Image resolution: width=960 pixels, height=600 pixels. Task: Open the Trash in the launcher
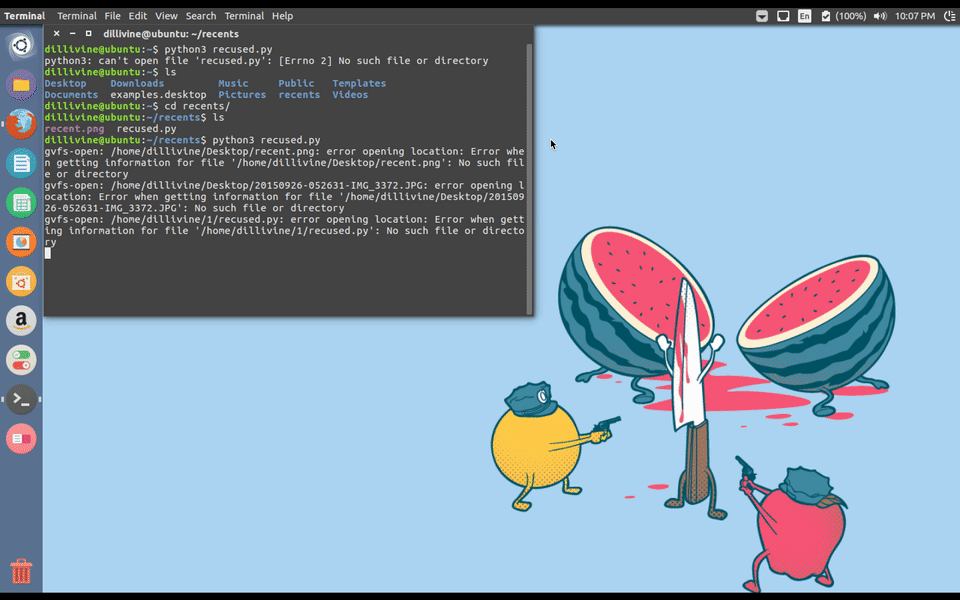(21, 571)
